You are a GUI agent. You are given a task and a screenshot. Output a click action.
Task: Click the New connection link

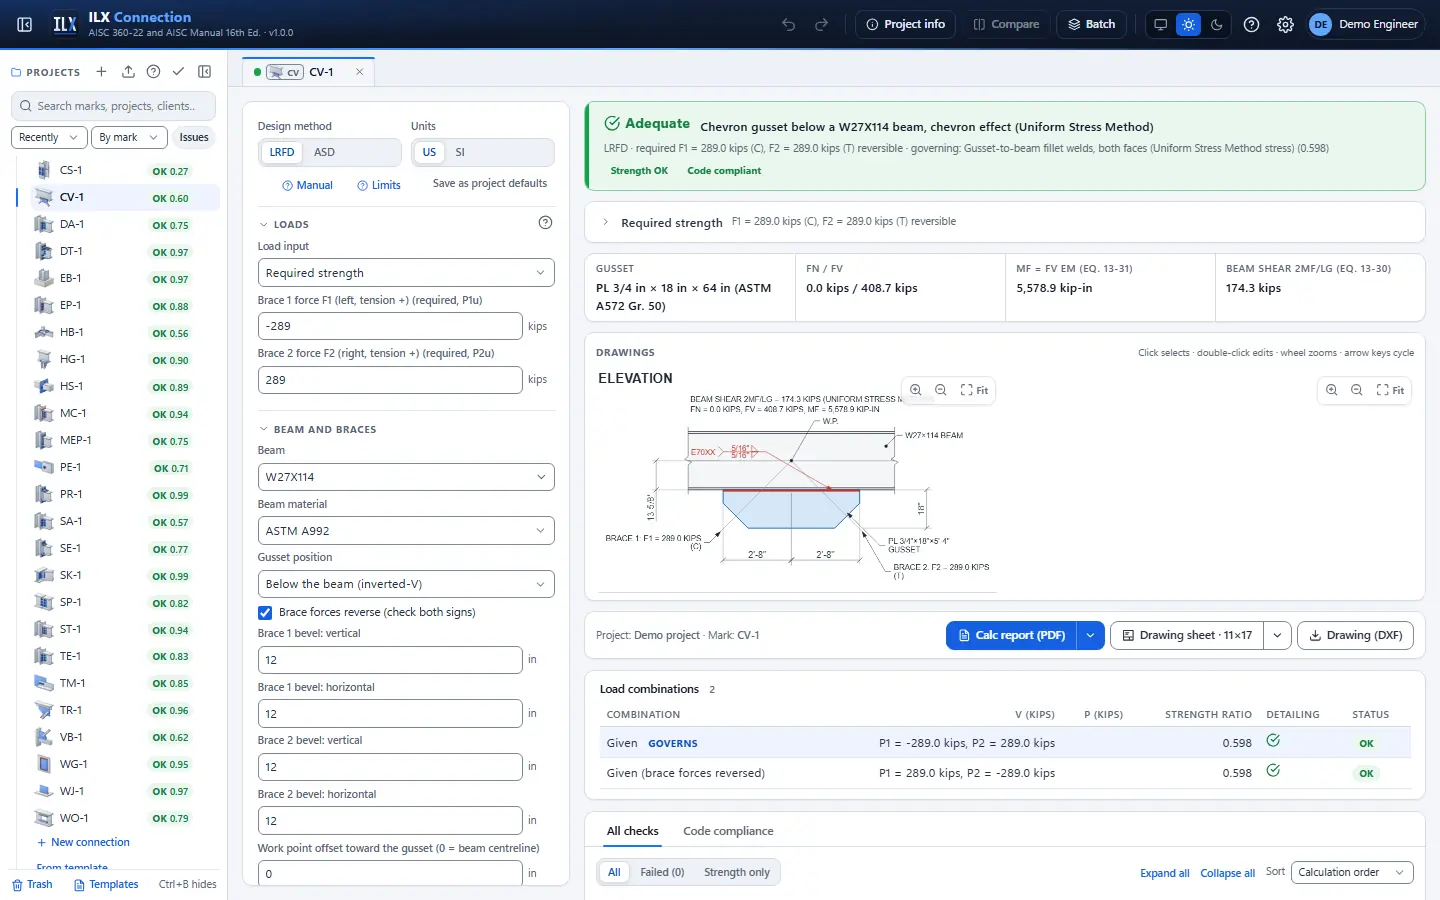point(83,842)
